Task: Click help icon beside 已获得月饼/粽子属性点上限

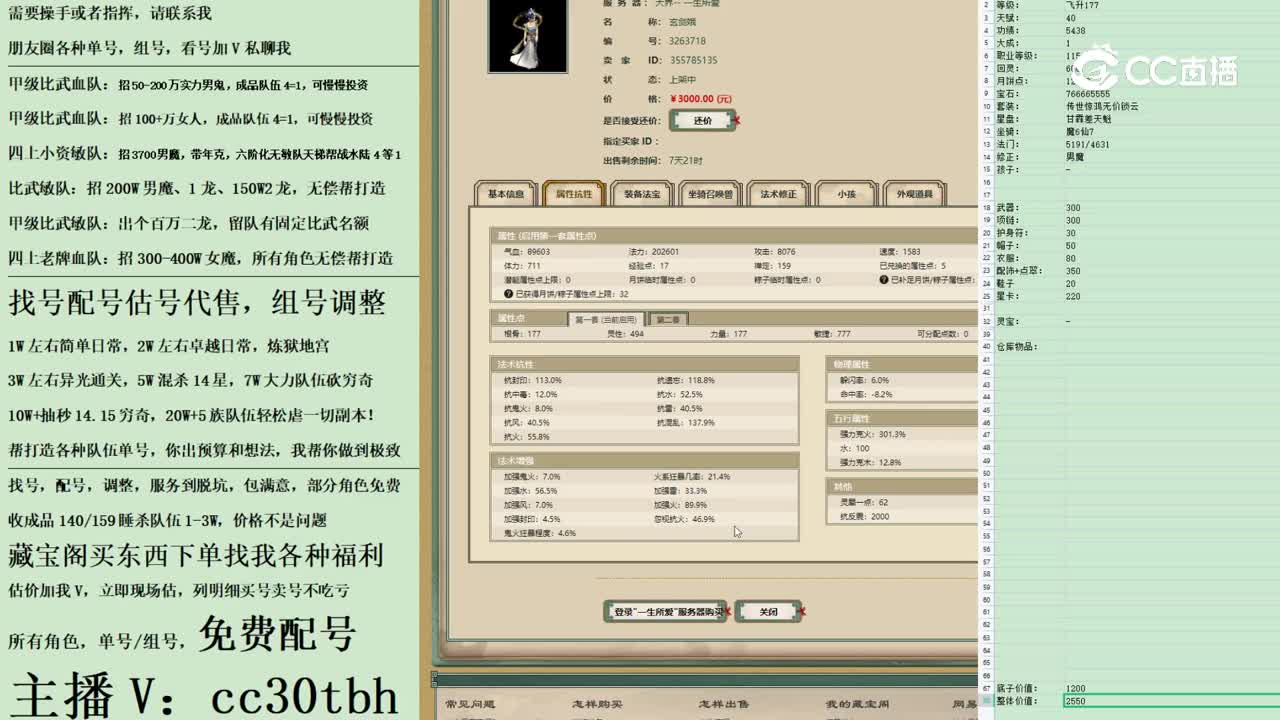Action: click(508, 294)
